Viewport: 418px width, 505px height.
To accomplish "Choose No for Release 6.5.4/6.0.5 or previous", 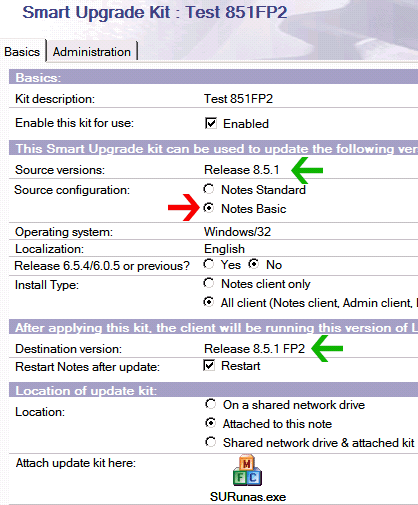I will pos(254,264).
